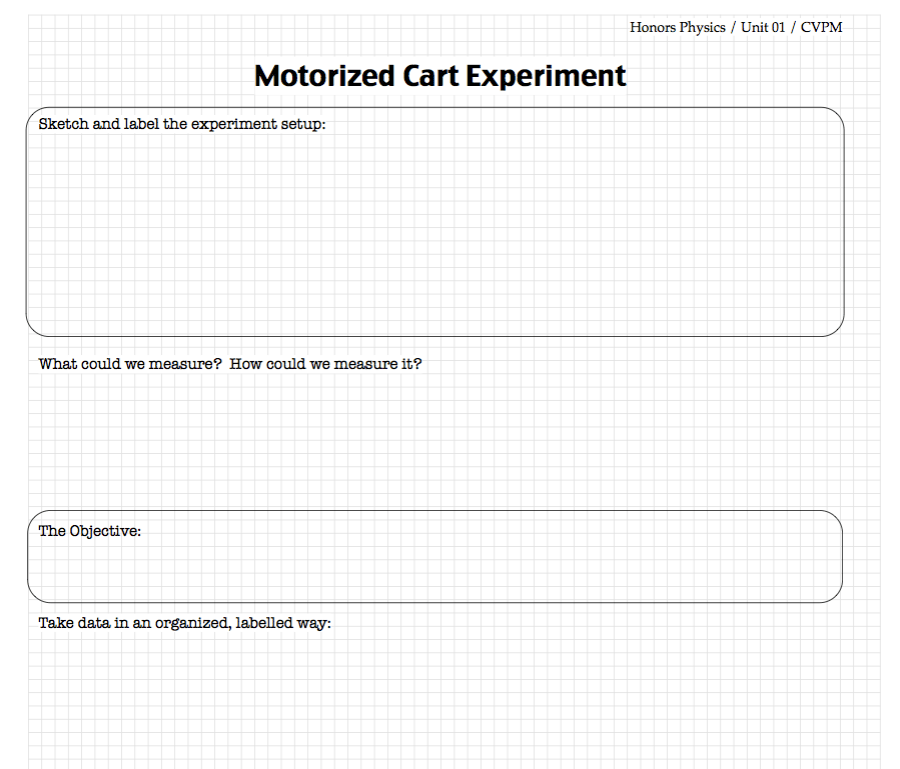The height and width of the screenshot is (769, 900).
Task: Click the 'Motorized Cart Experiment' title
Action: [x=440, y=76]
